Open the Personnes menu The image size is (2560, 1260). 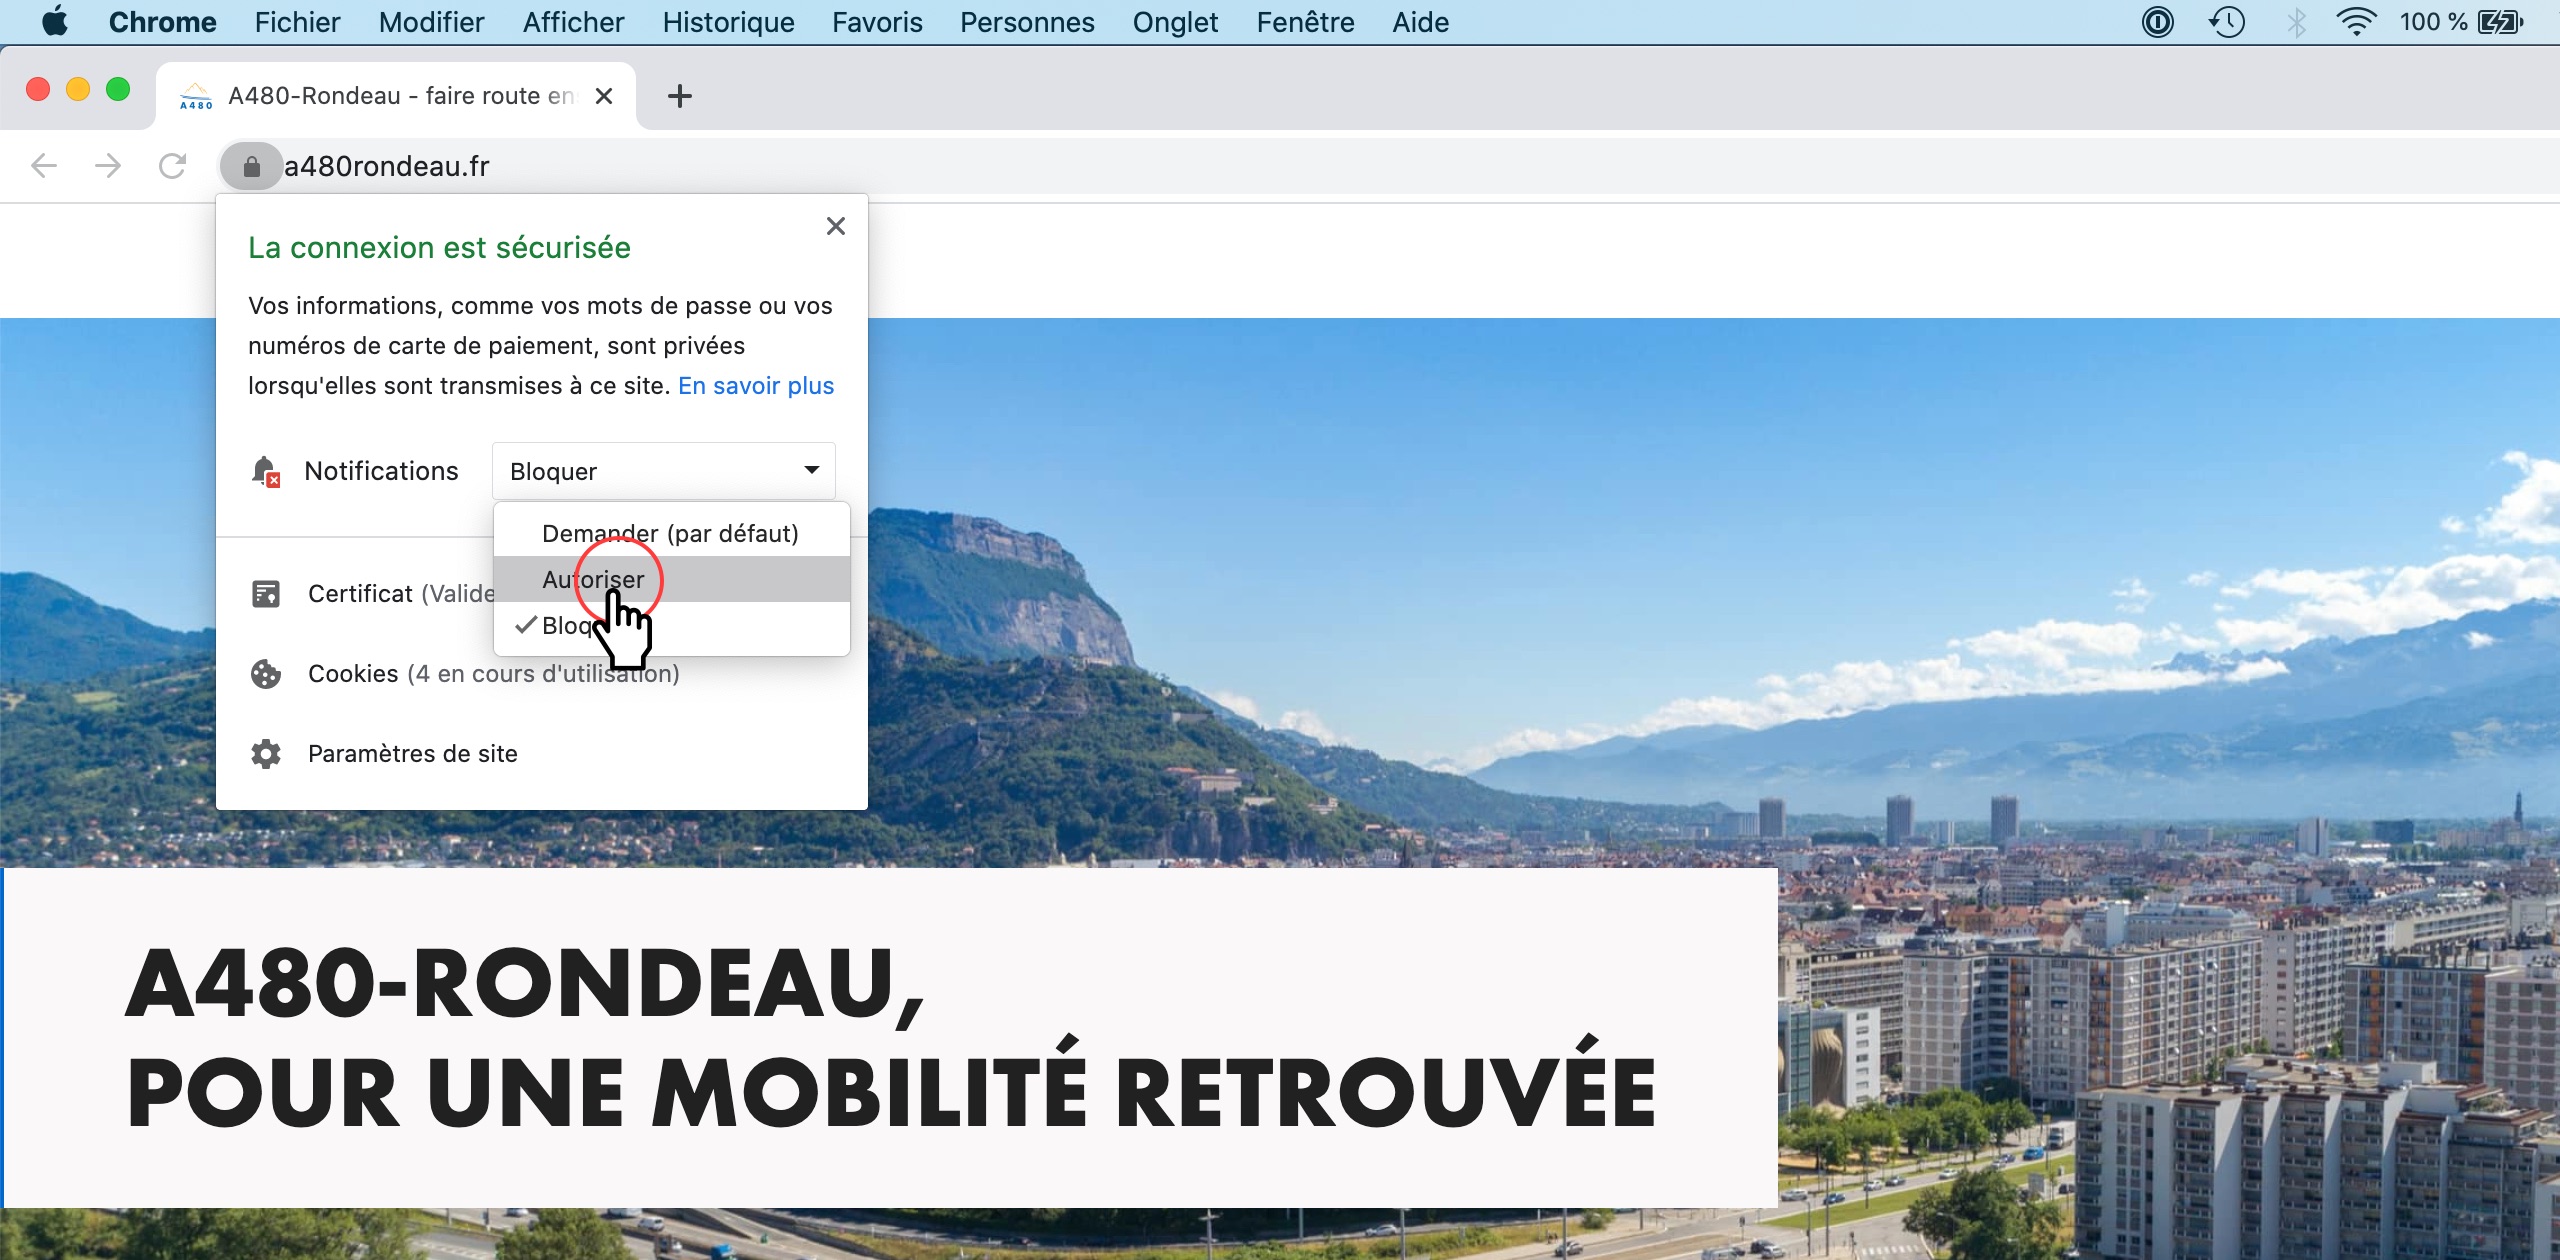tap(1027, 22)
